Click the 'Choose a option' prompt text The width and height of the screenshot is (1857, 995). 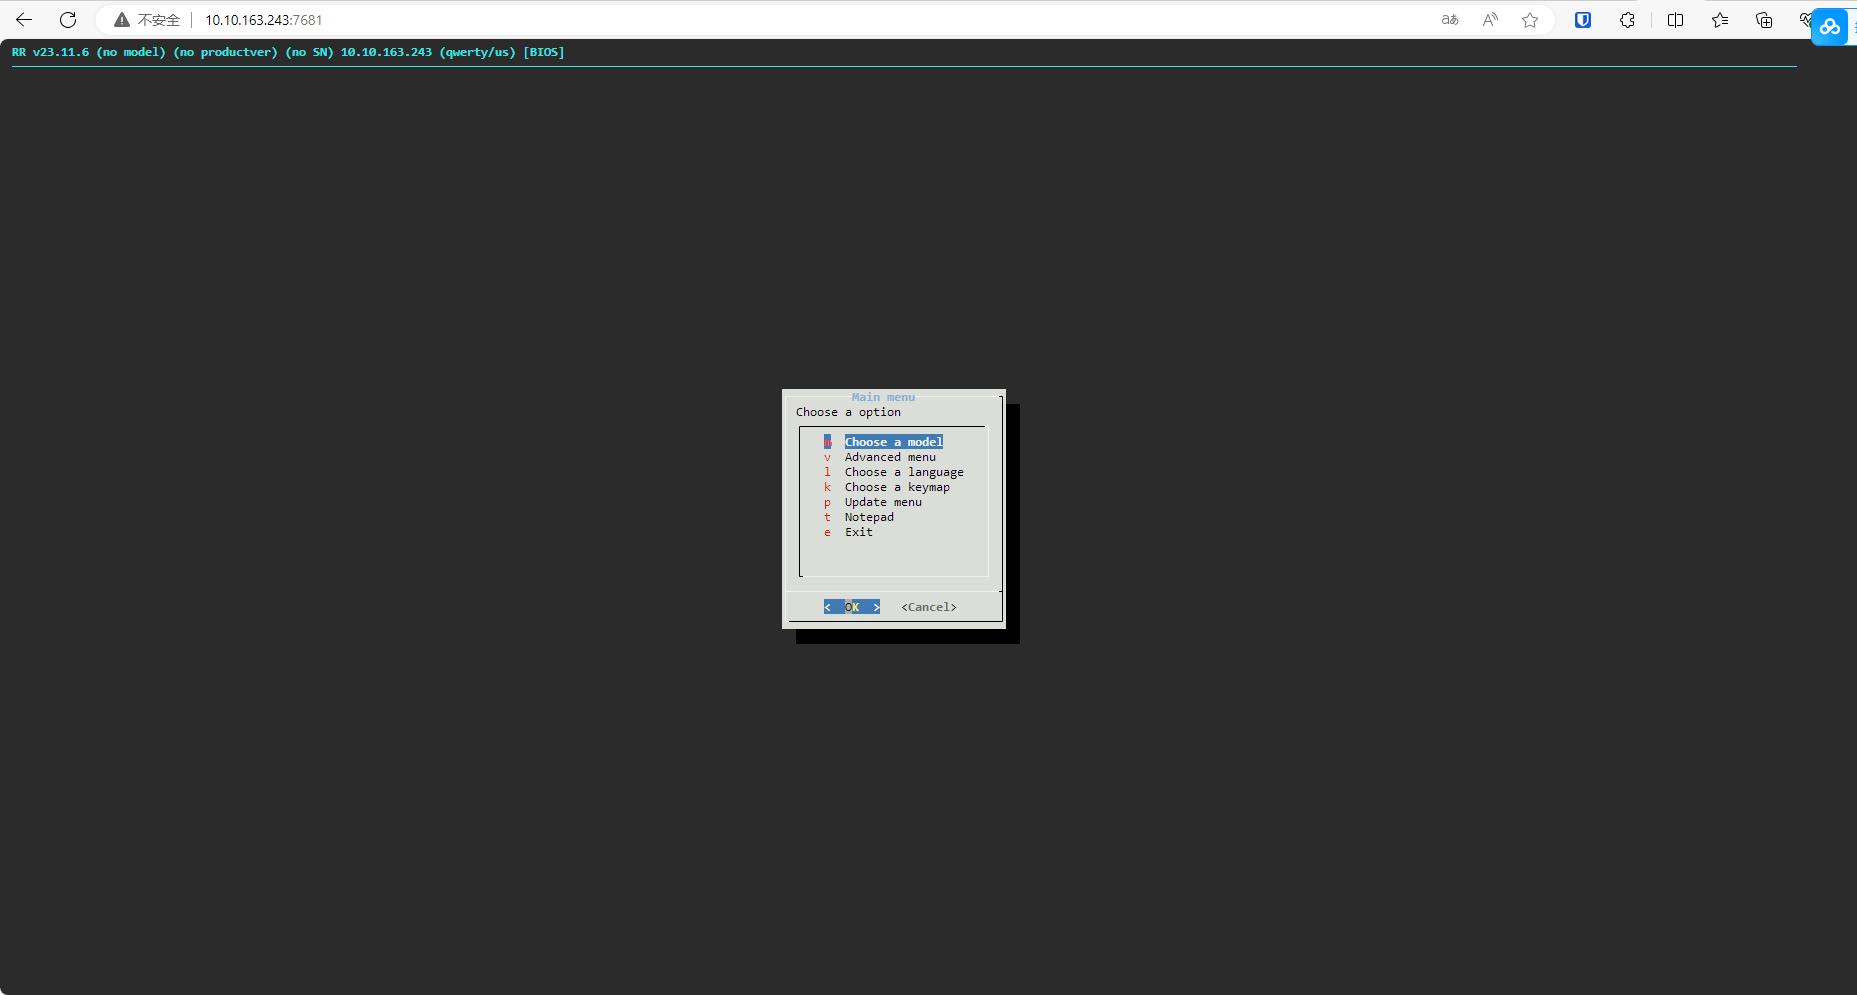point(848,412)
